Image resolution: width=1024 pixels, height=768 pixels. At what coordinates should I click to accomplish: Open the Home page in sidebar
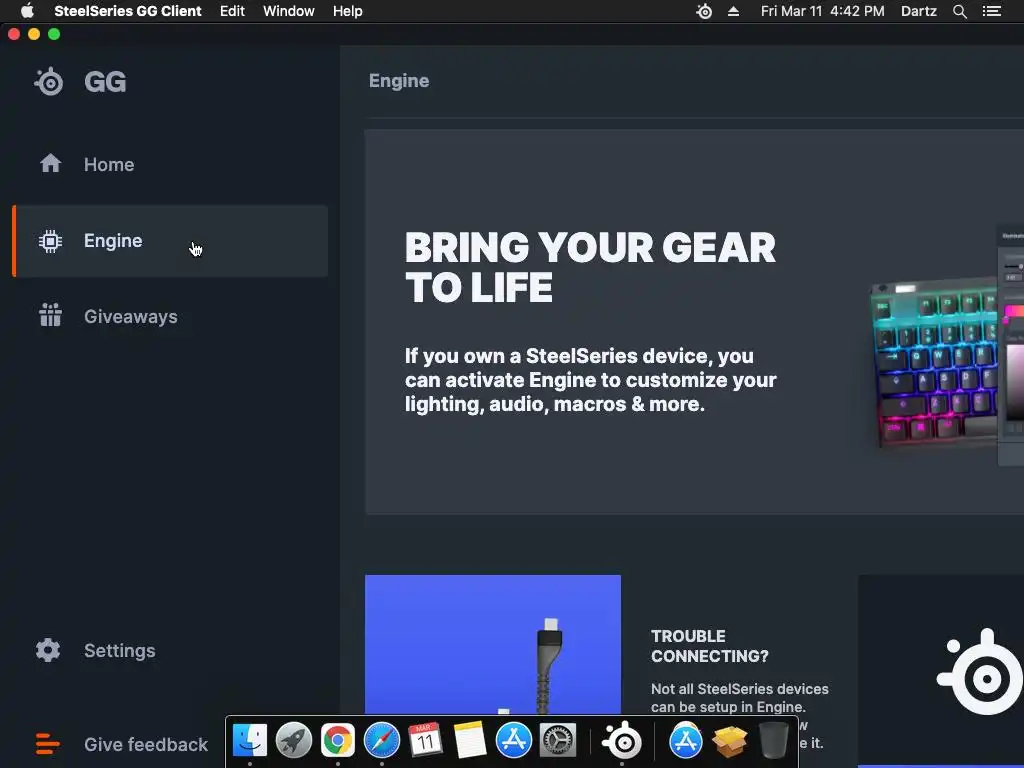point(170,165)
